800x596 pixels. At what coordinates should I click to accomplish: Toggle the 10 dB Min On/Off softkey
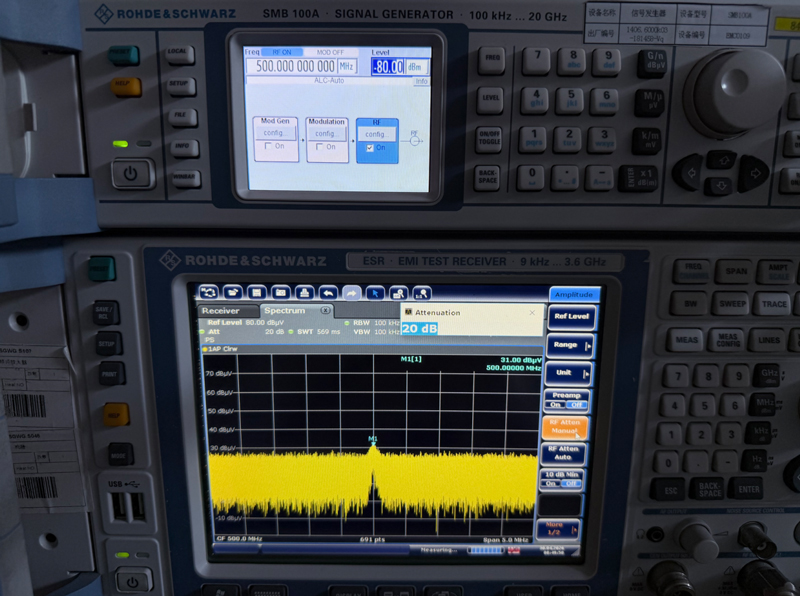pyautogui.click(x=561, y=479)
